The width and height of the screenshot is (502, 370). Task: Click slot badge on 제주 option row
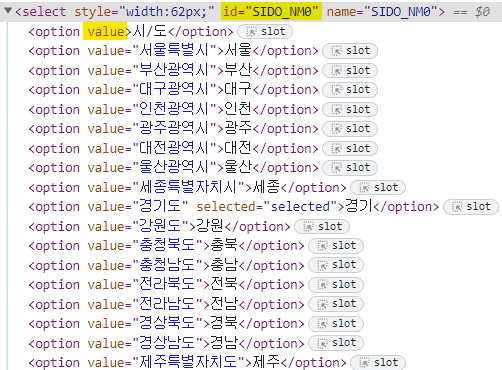[378, 363]
